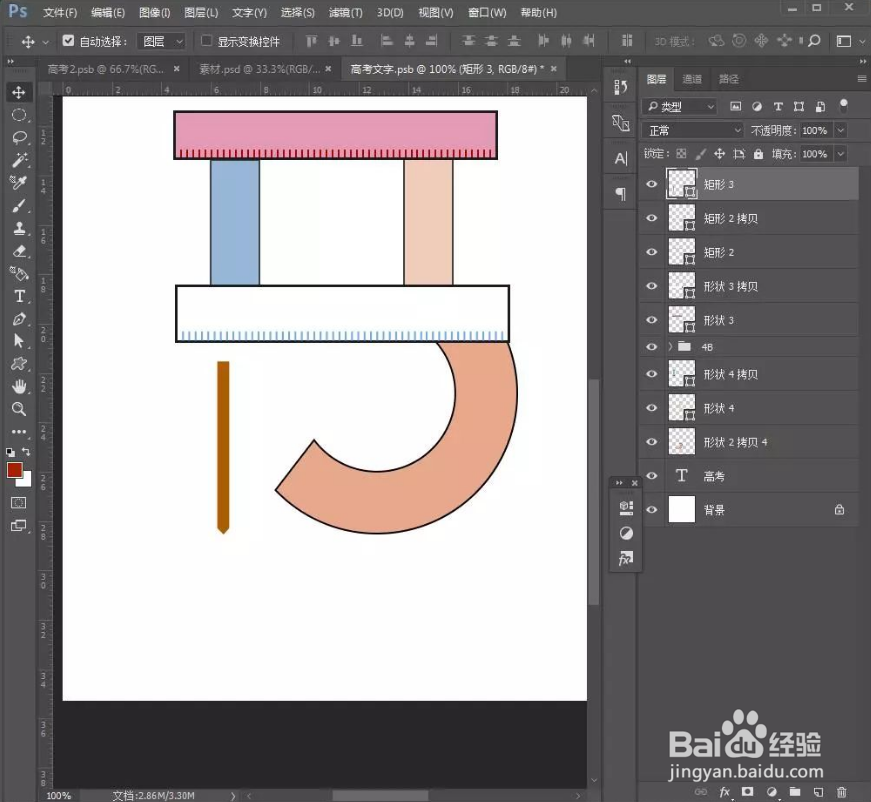Viewport: 871px width, 802px height.
Task: Hide the 形状 3 拷贝 layer
Action: coord(652,286)
